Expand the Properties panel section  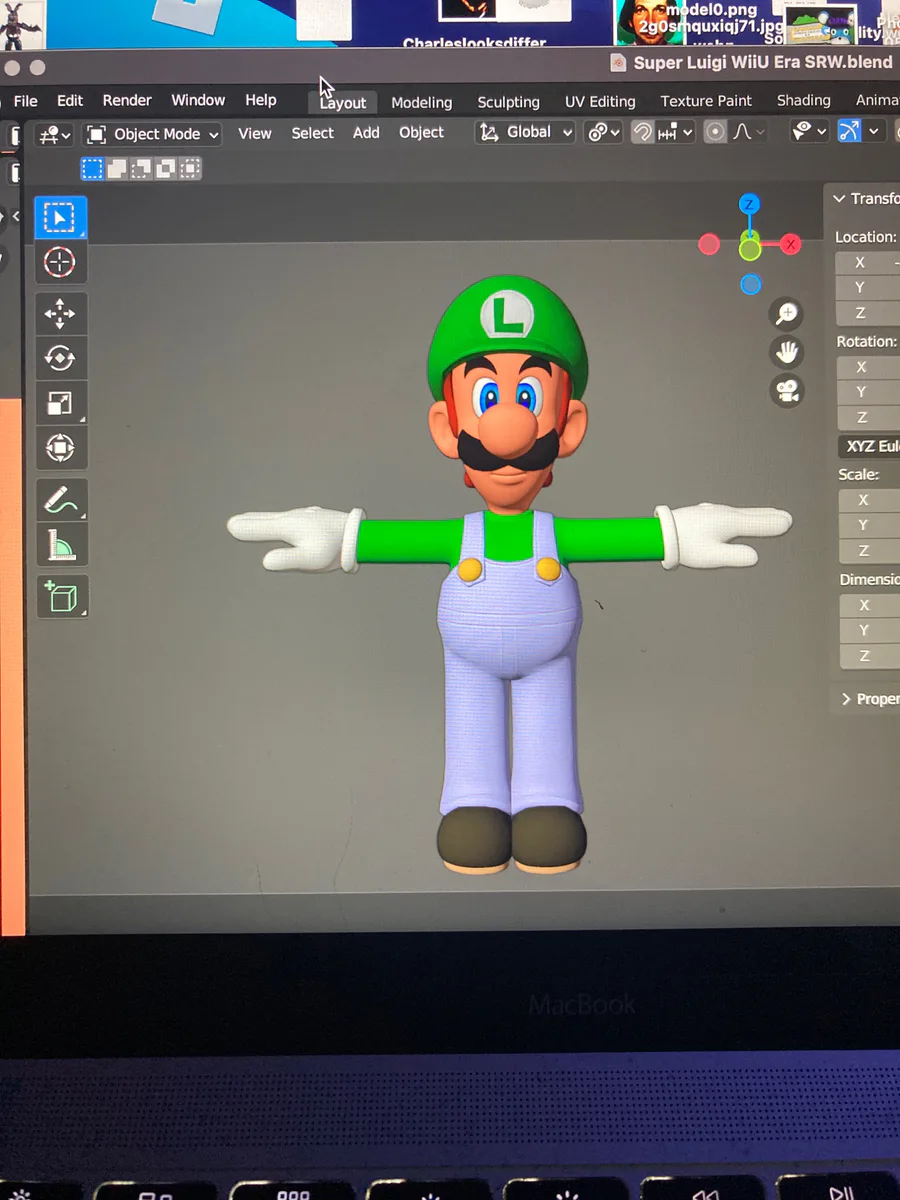(868, 699)
